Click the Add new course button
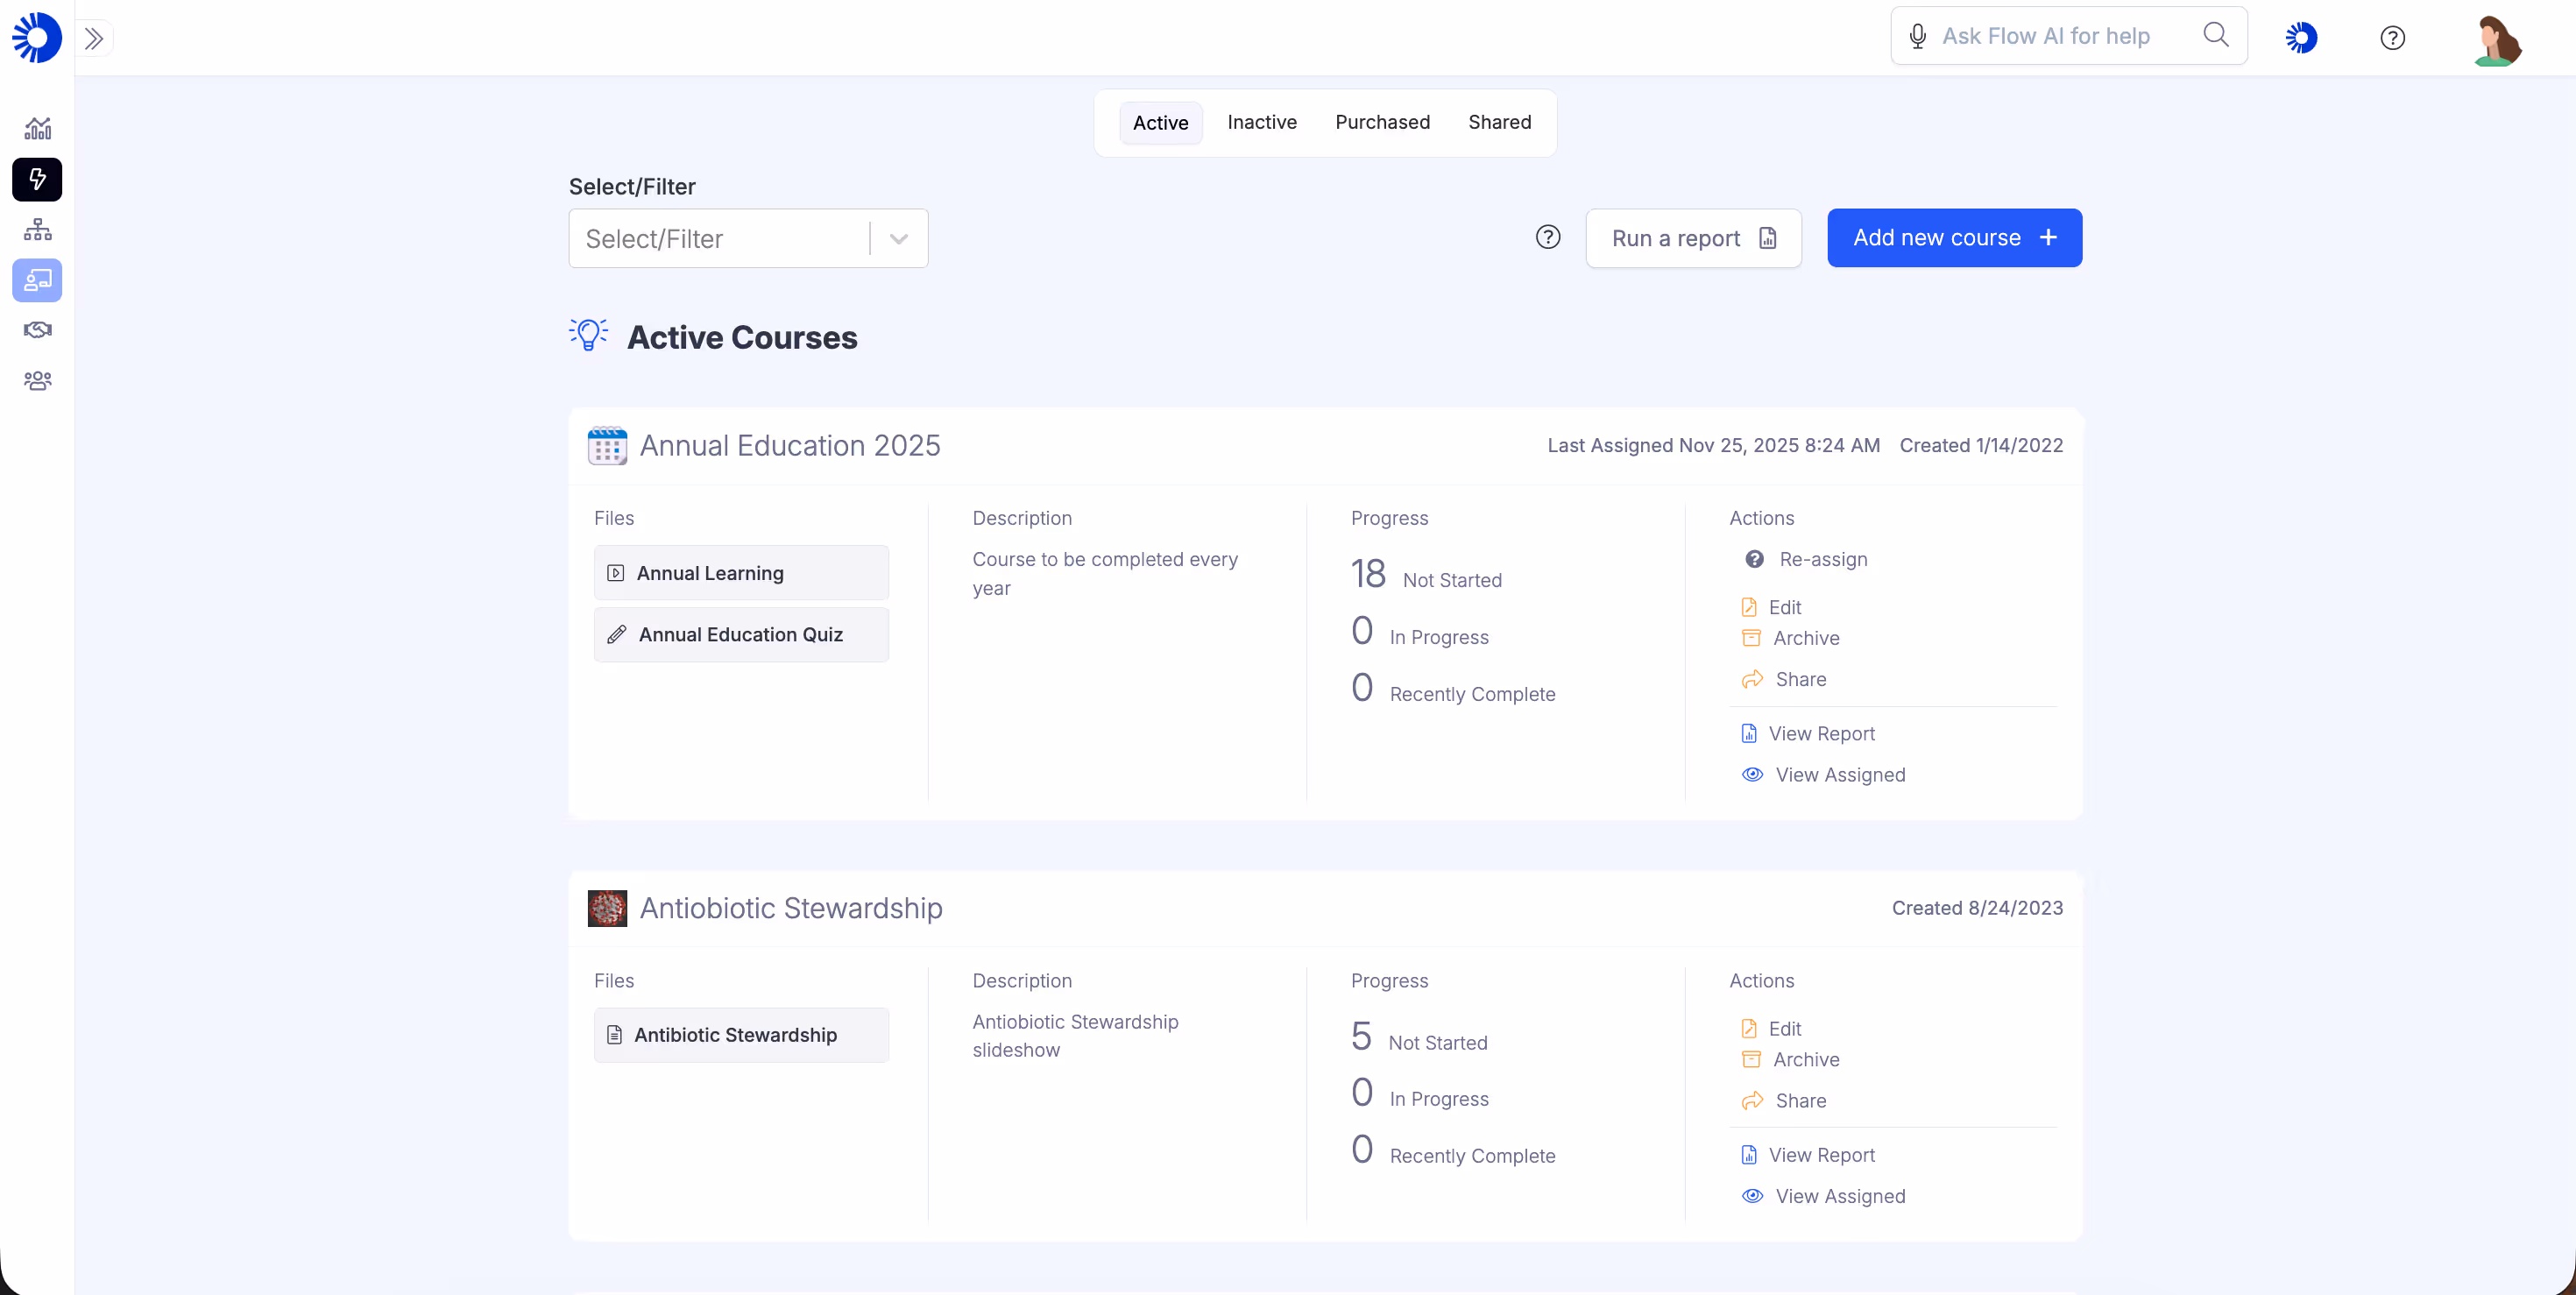Screen dimensions: 2576x1295 (x=1954, y=238)
